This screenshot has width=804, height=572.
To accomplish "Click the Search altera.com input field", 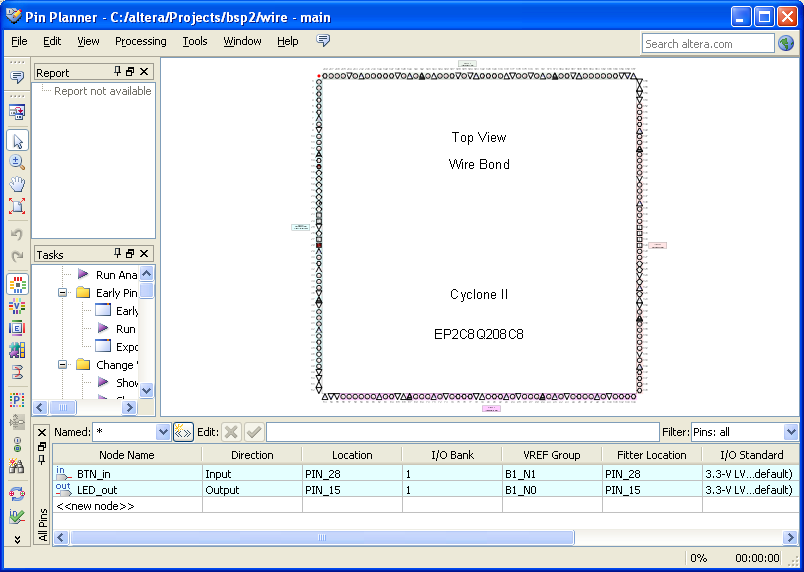I will click(707, 43).
